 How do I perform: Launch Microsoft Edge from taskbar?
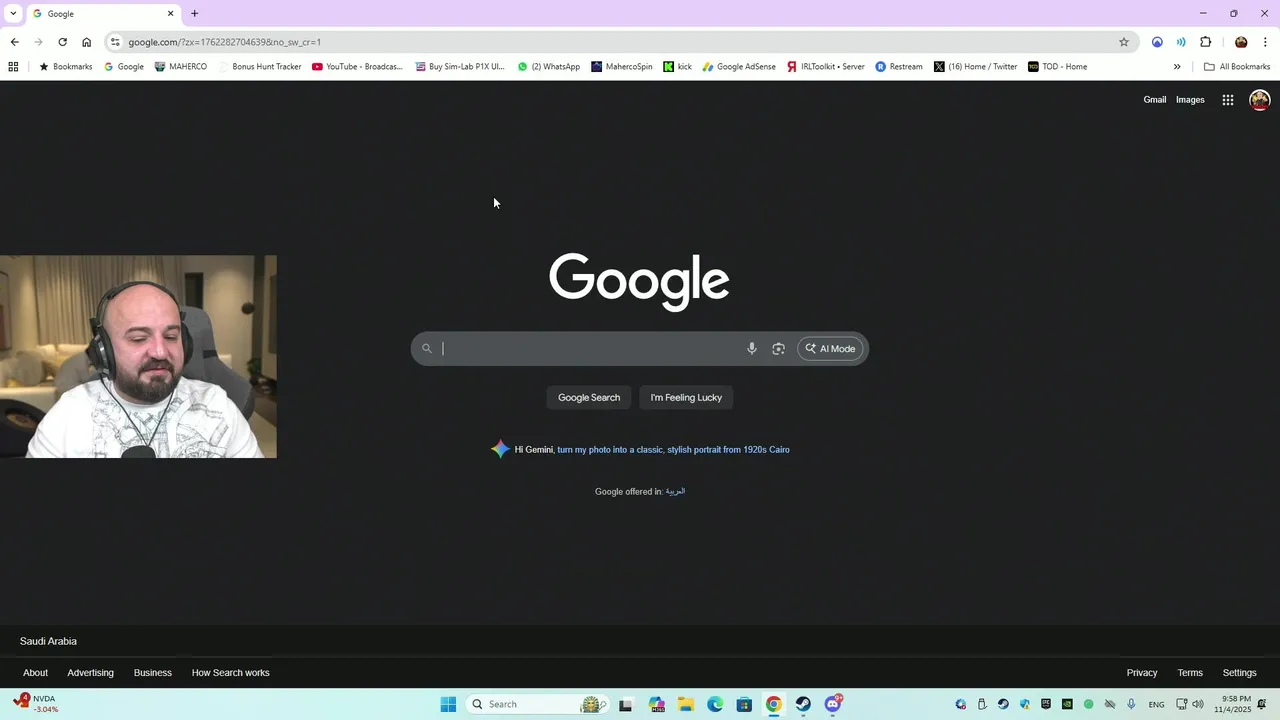tap(715, 704)
